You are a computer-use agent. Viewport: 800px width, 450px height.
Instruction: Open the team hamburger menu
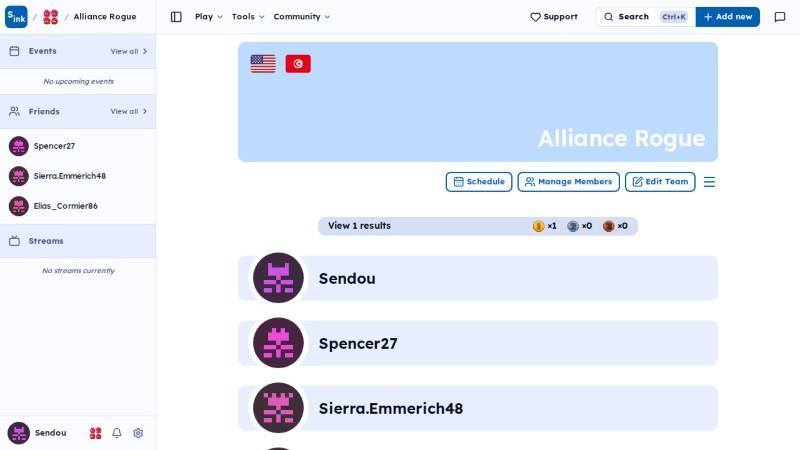709,182
